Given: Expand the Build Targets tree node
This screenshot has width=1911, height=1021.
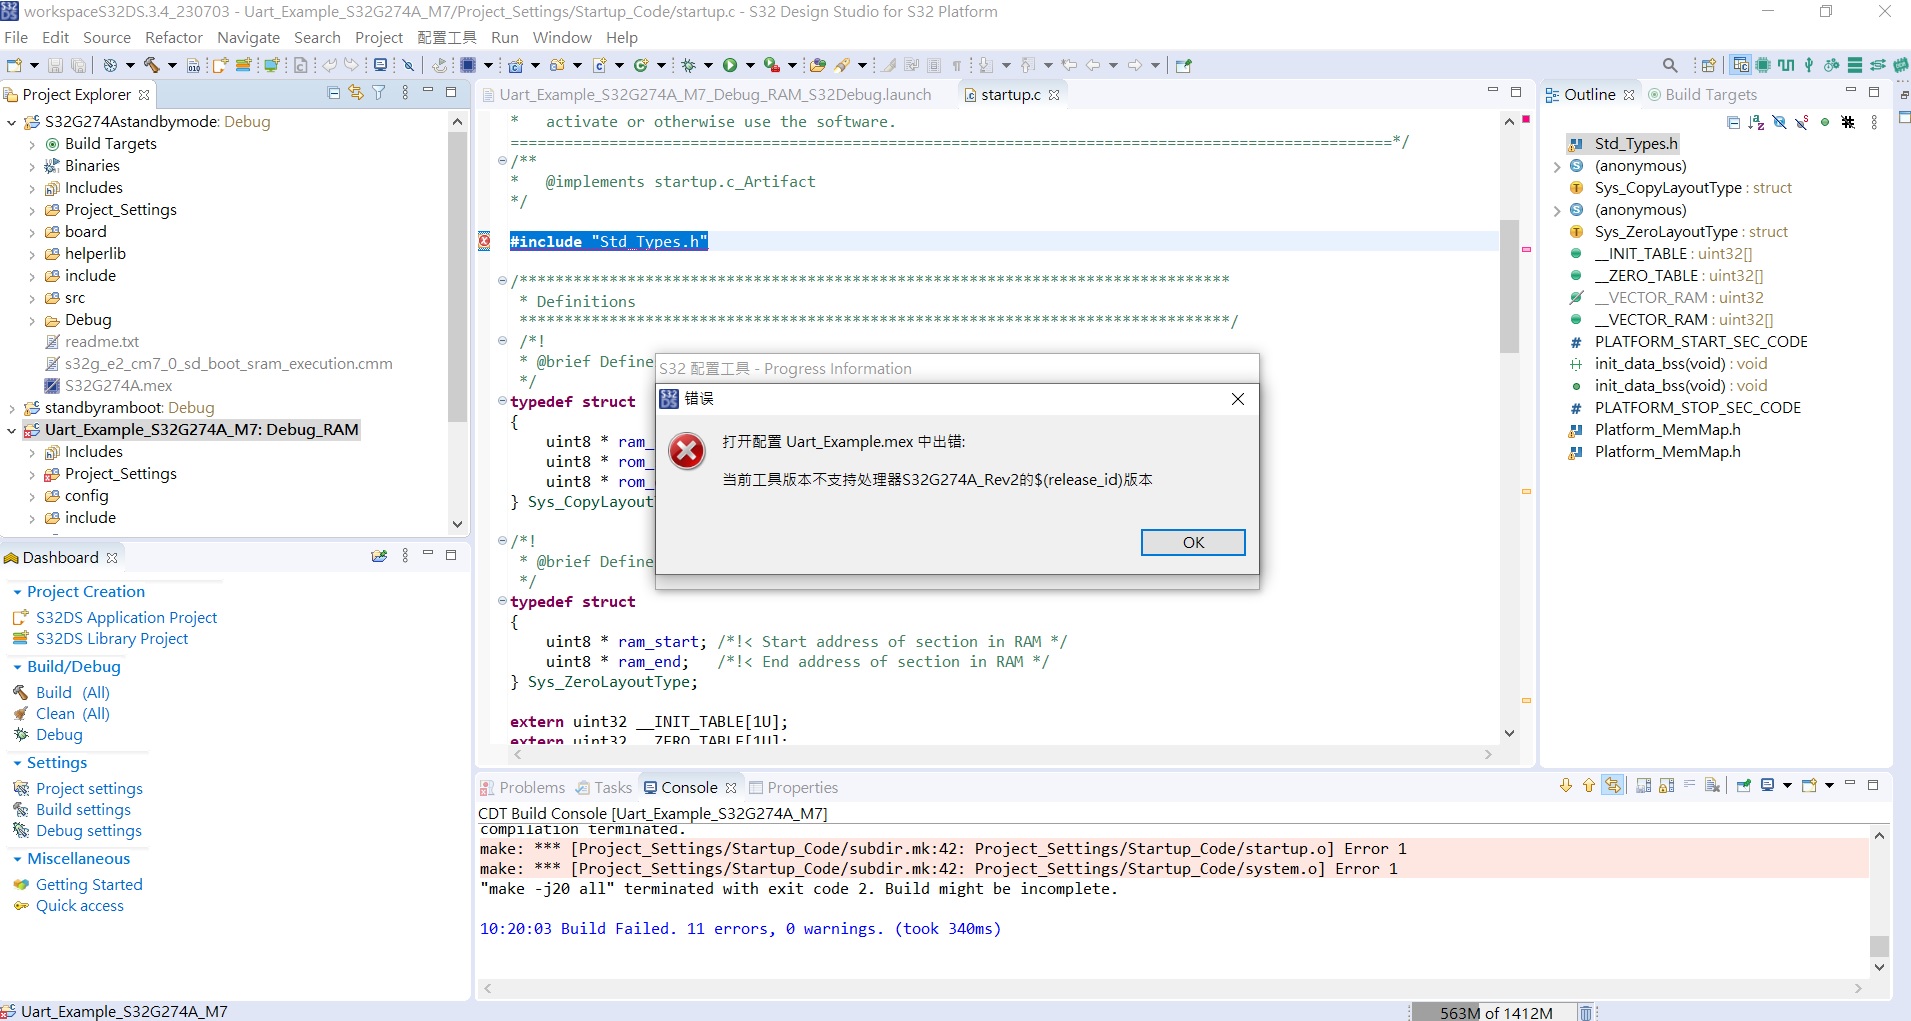Looking at the screenshot, I should pos(31,143).
